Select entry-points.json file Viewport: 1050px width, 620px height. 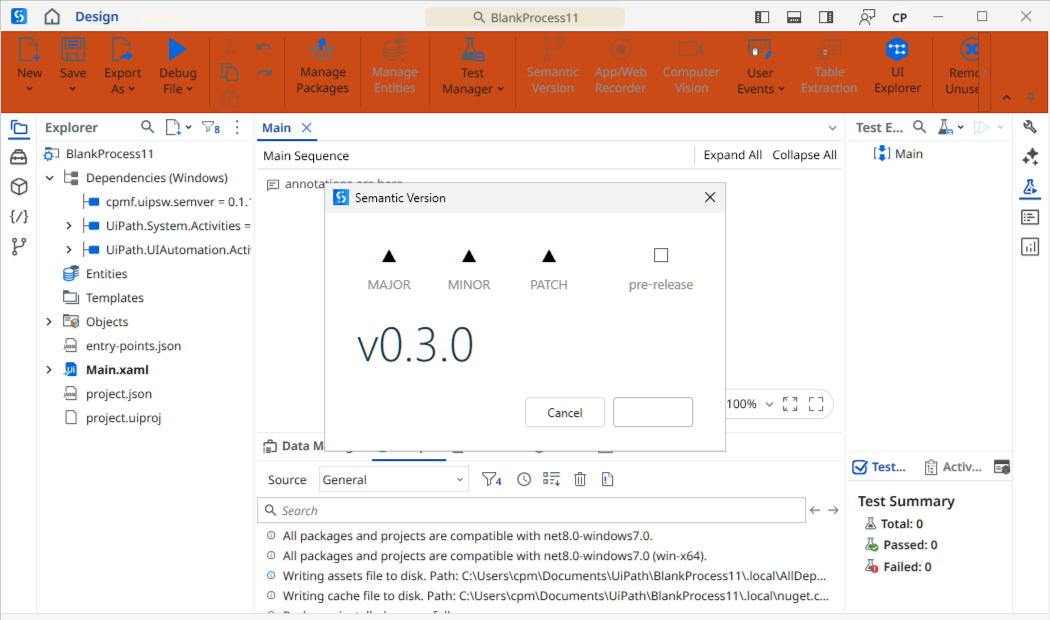133,346
